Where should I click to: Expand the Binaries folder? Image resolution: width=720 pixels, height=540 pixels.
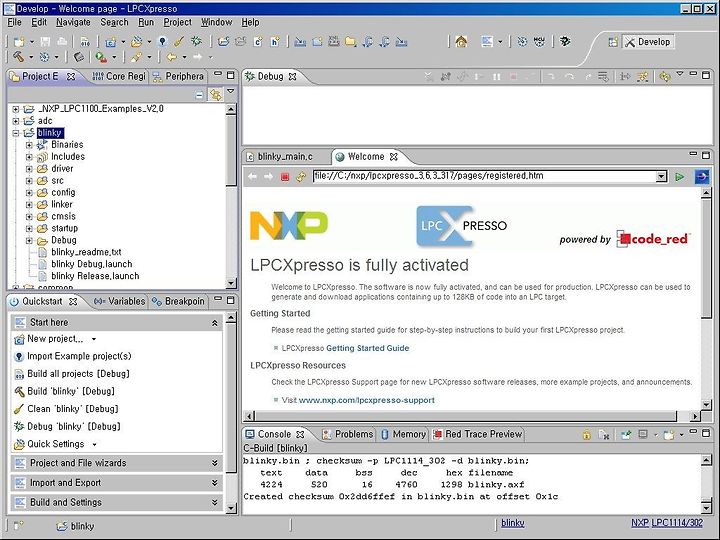pos(29,145)
